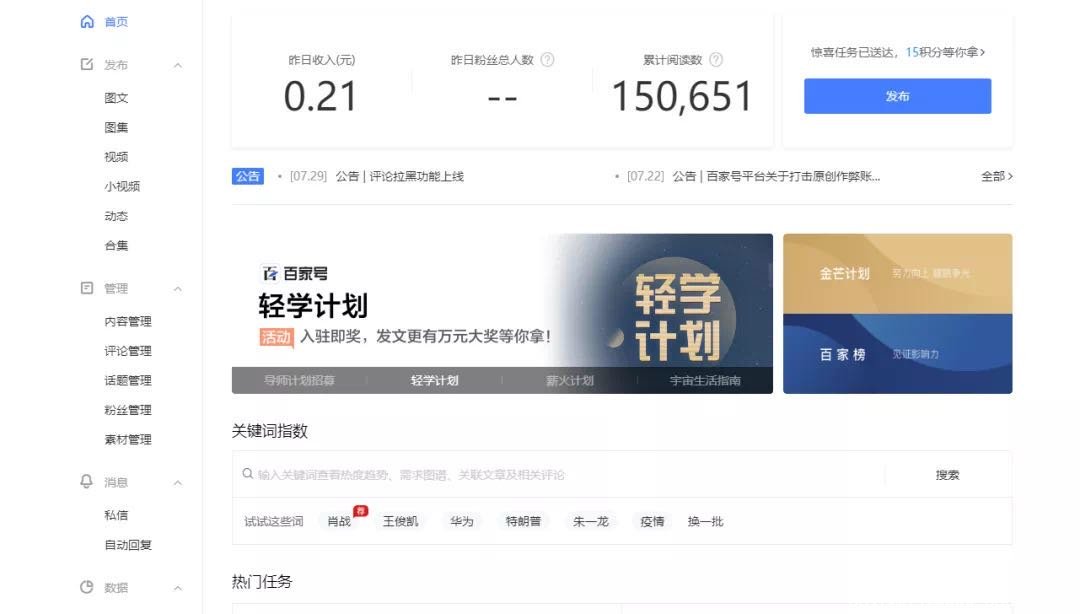Click the 昨日收入 value 0.21

320,96
